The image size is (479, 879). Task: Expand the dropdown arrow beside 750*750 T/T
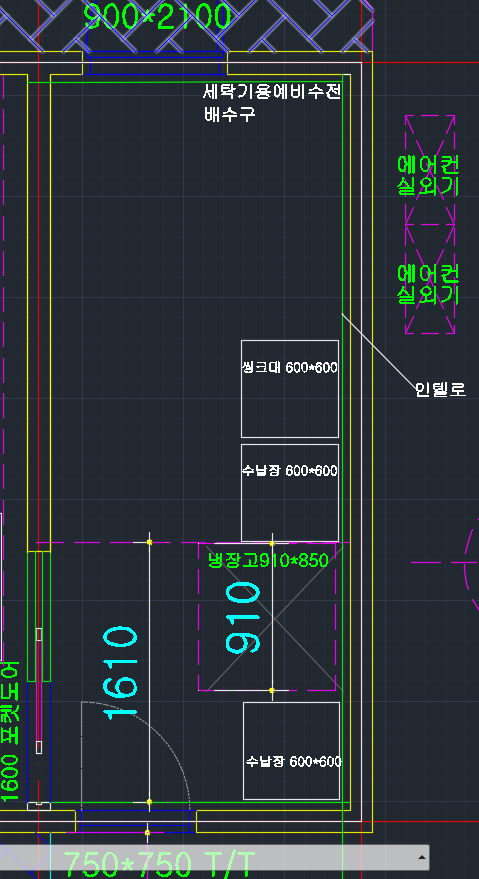[421, 858]
